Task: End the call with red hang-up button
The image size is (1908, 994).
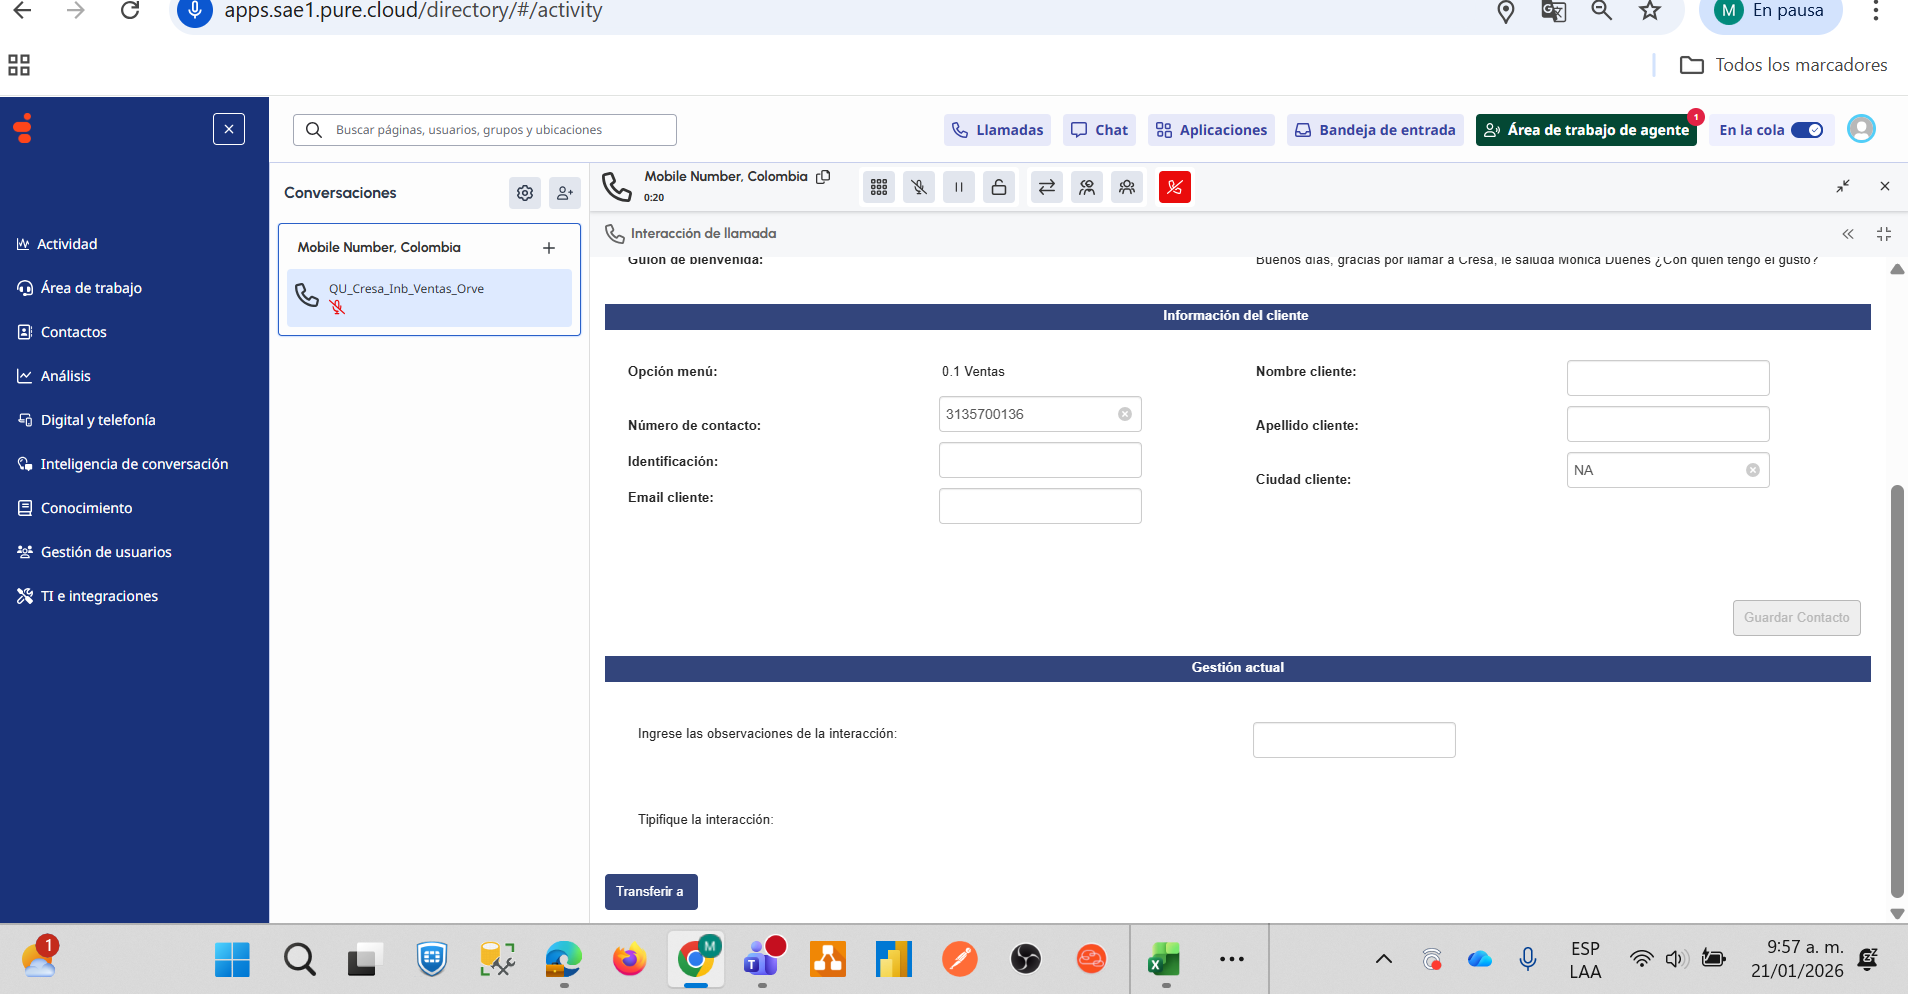Action: tap(1175, 187)
